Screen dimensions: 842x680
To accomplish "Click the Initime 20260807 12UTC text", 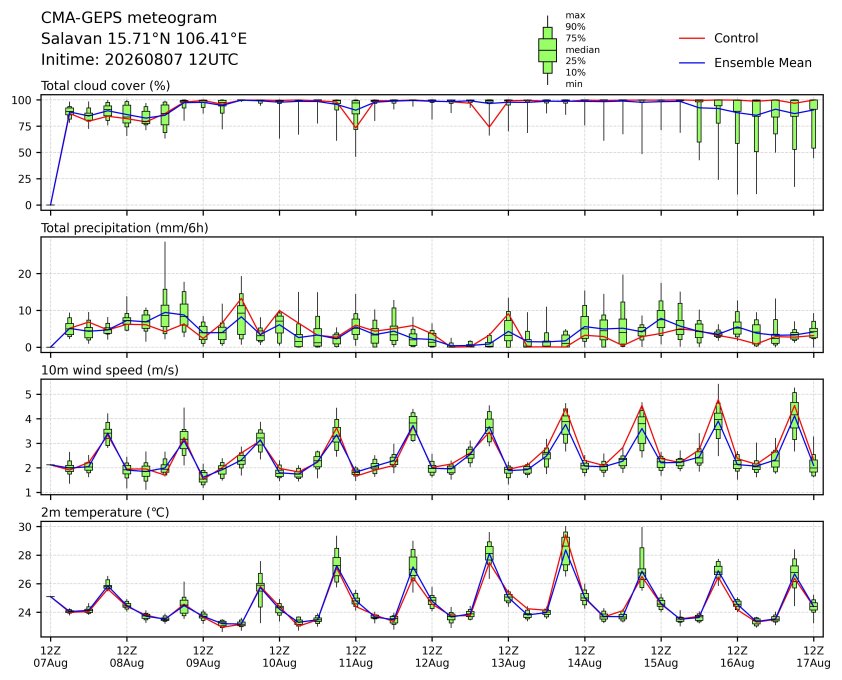I will tap(140, 60).
